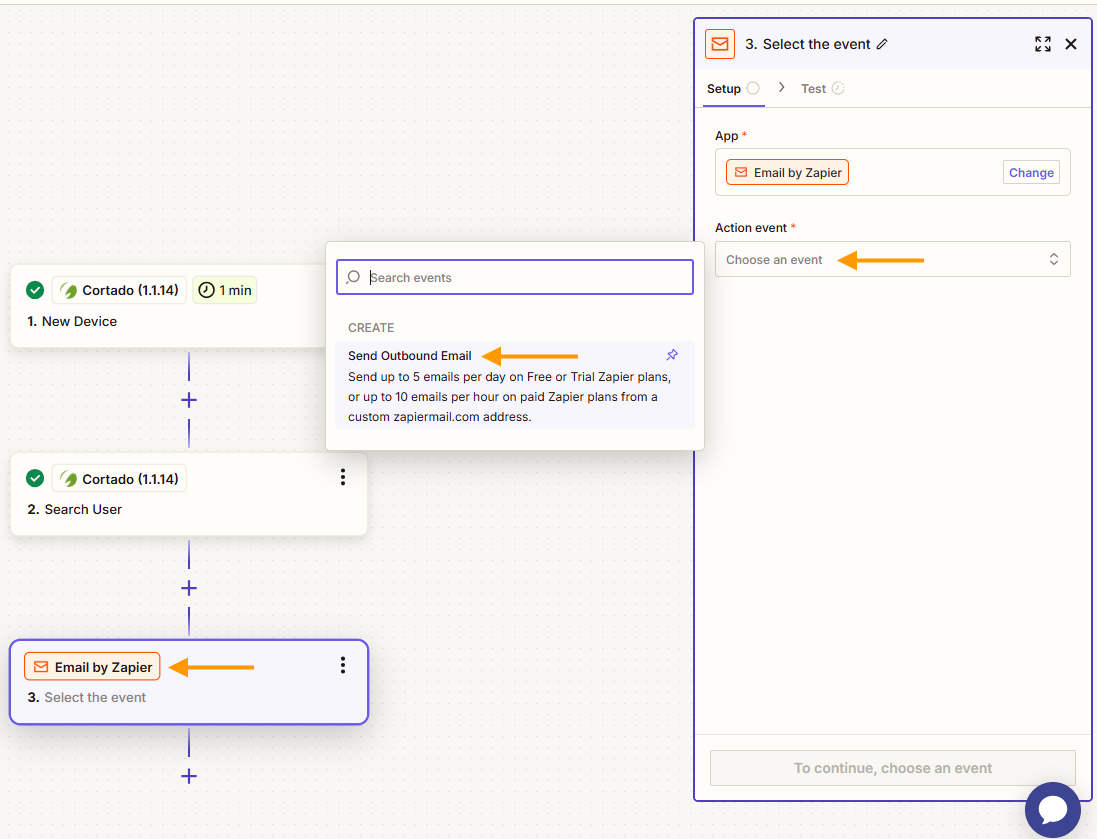Click the 1 min polling interval badge
Image resolution: width=1097 pixels, height=839 pixels.
point(225,290)
